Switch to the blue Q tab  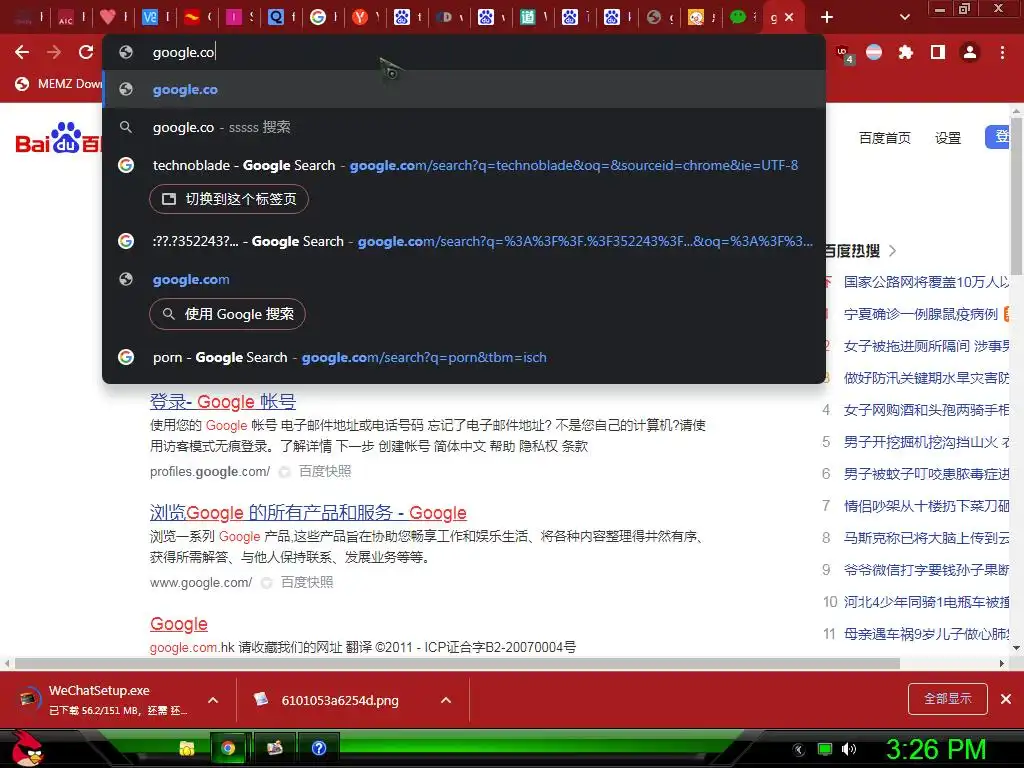point(276,17)
